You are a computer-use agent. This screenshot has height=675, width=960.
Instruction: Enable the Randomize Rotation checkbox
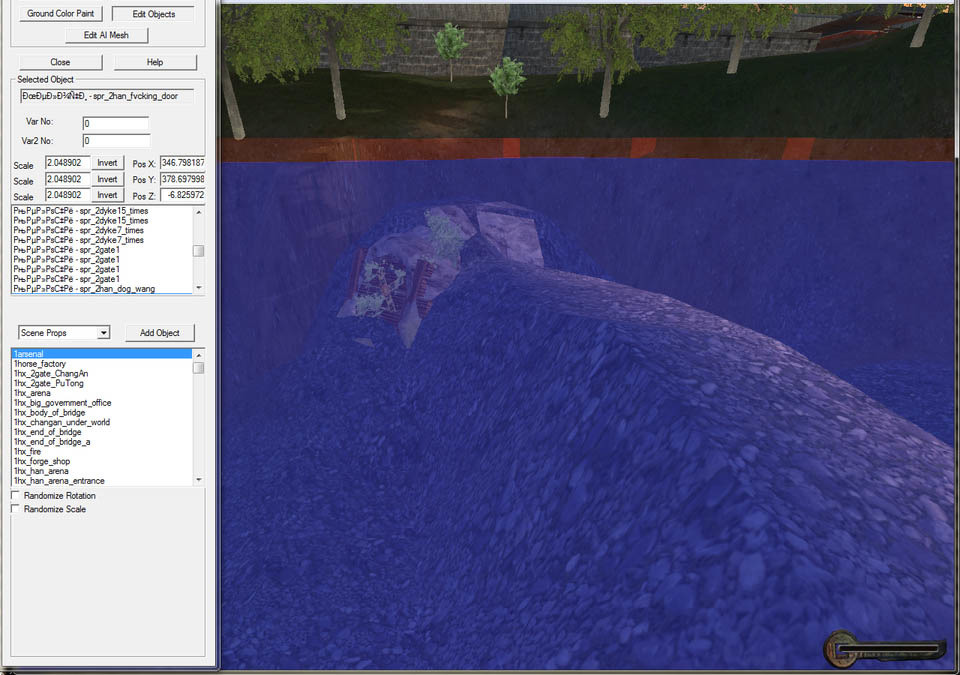[x=15, y=495]
